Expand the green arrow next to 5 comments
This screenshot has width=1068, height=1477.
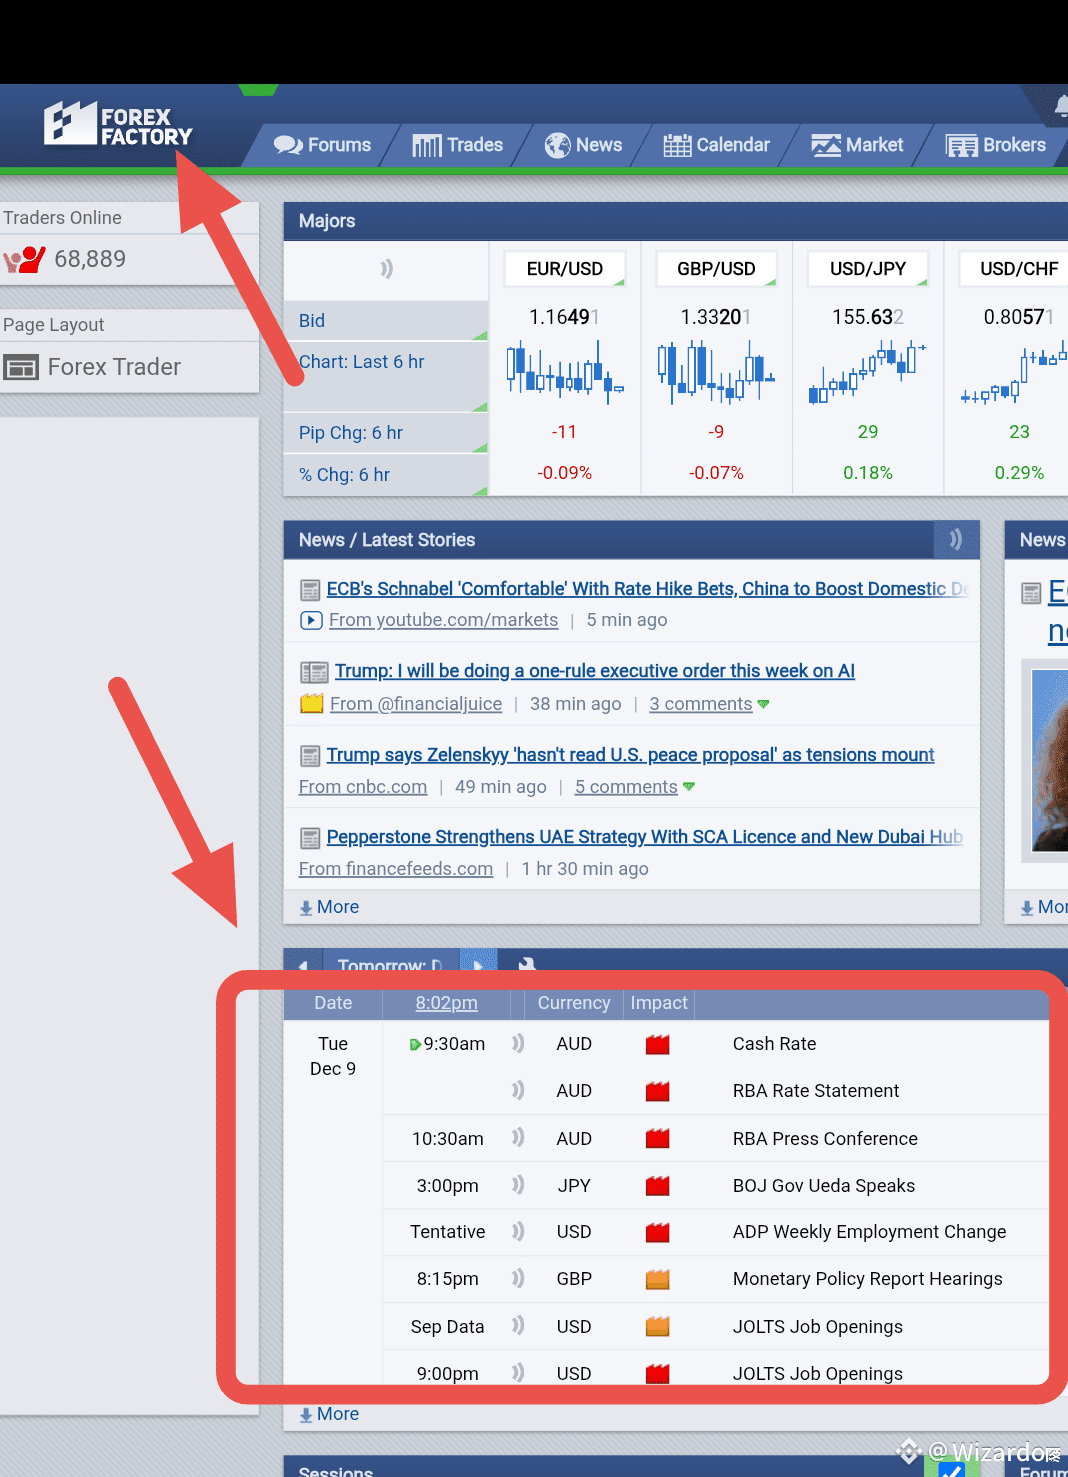point(689,788)
